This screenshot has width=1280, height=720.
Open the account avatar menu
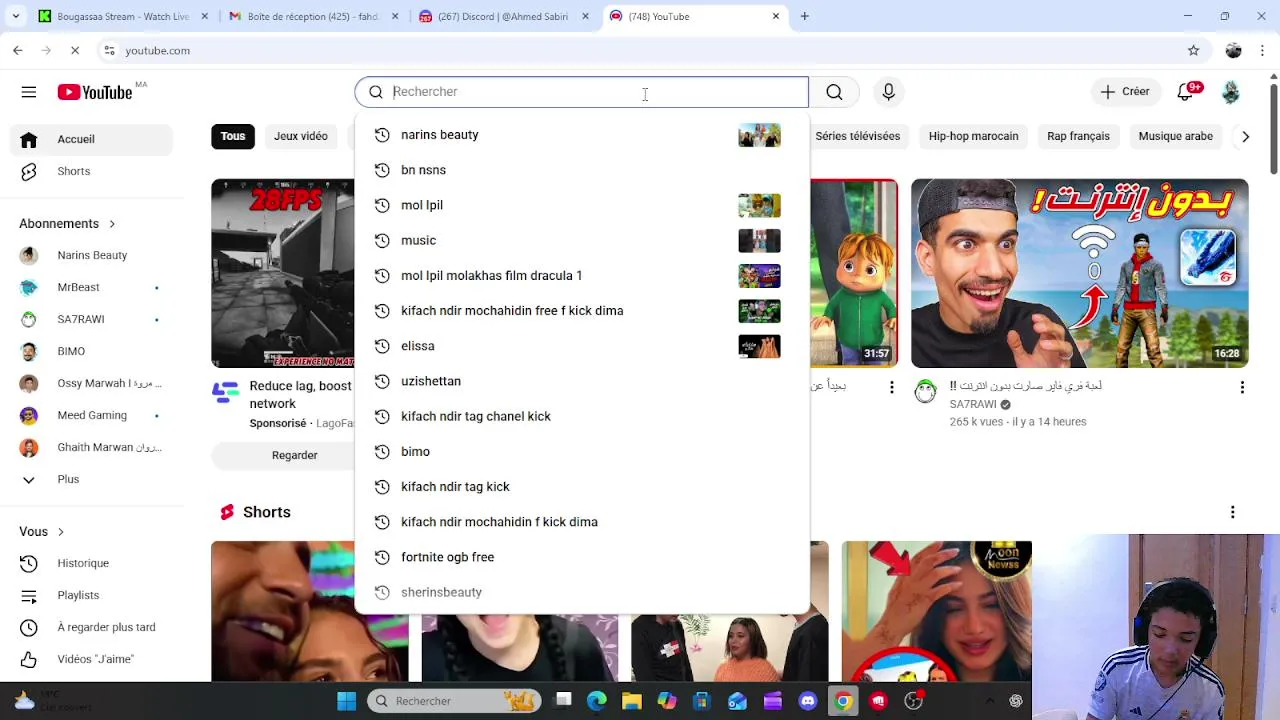pyautogui.click(x=1231, y=92)
